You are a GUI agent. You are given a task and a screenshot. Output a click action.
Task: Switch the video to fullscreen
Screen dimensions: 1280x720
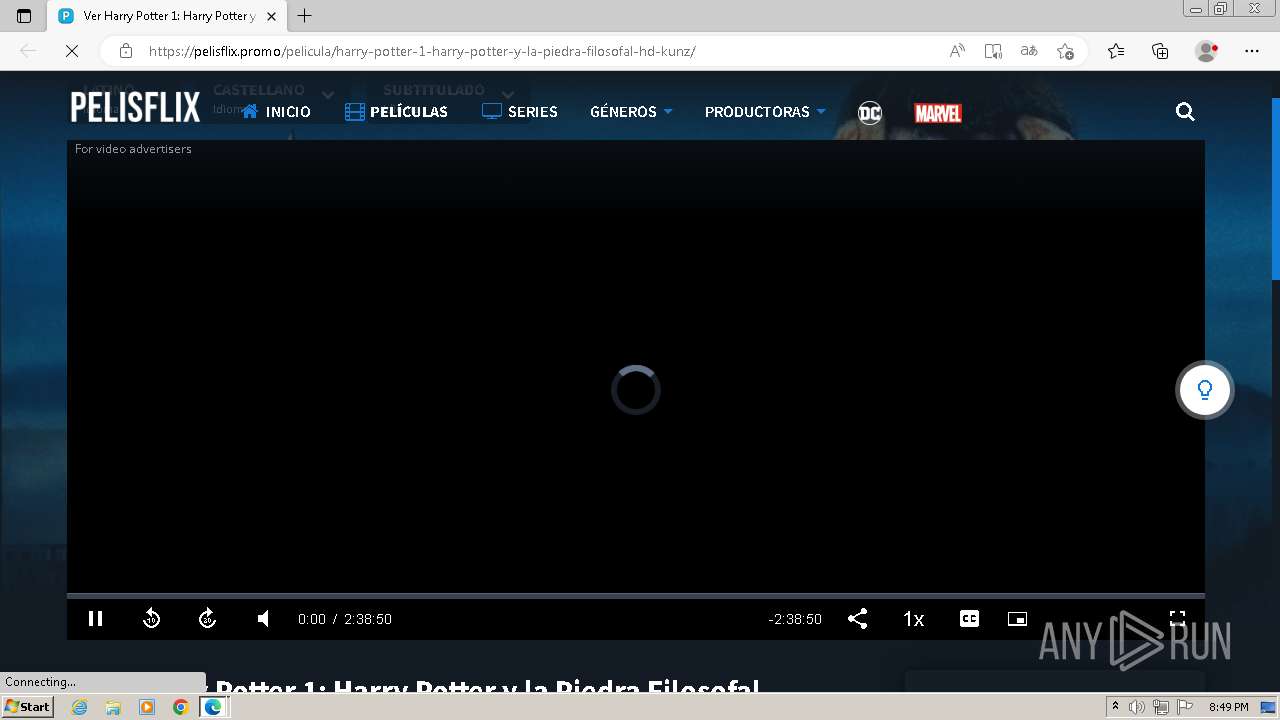(1177, 619)
